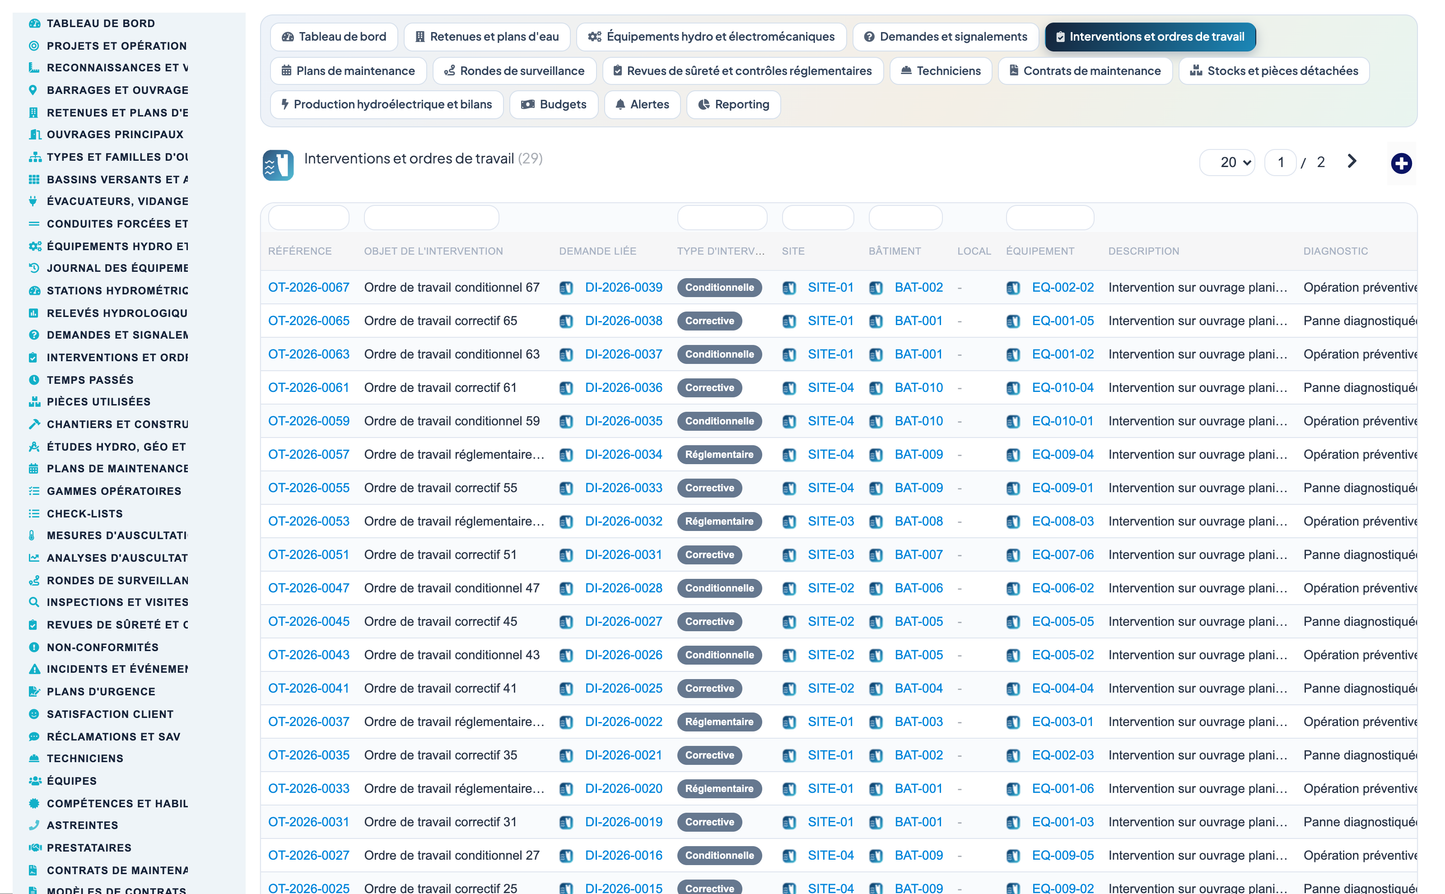Click the Plans d'urgence sidebar icon
This screenshot has width=1445, height=894.
34,691
